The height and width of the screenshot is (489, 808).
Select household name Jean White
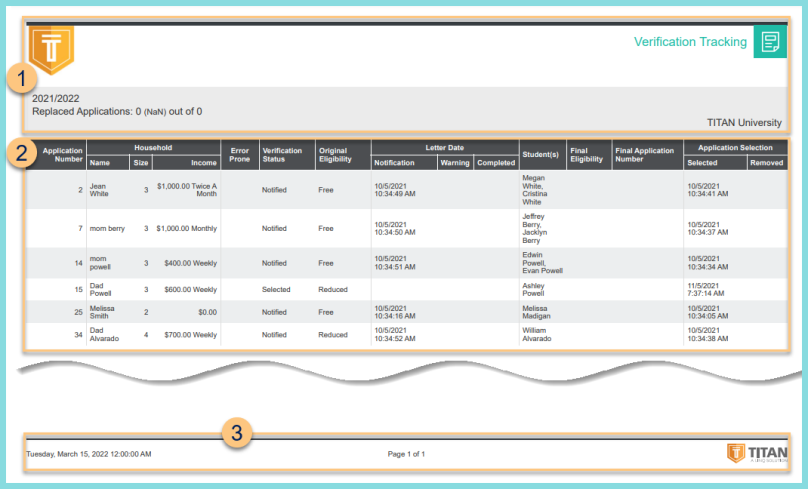(99, 190)
